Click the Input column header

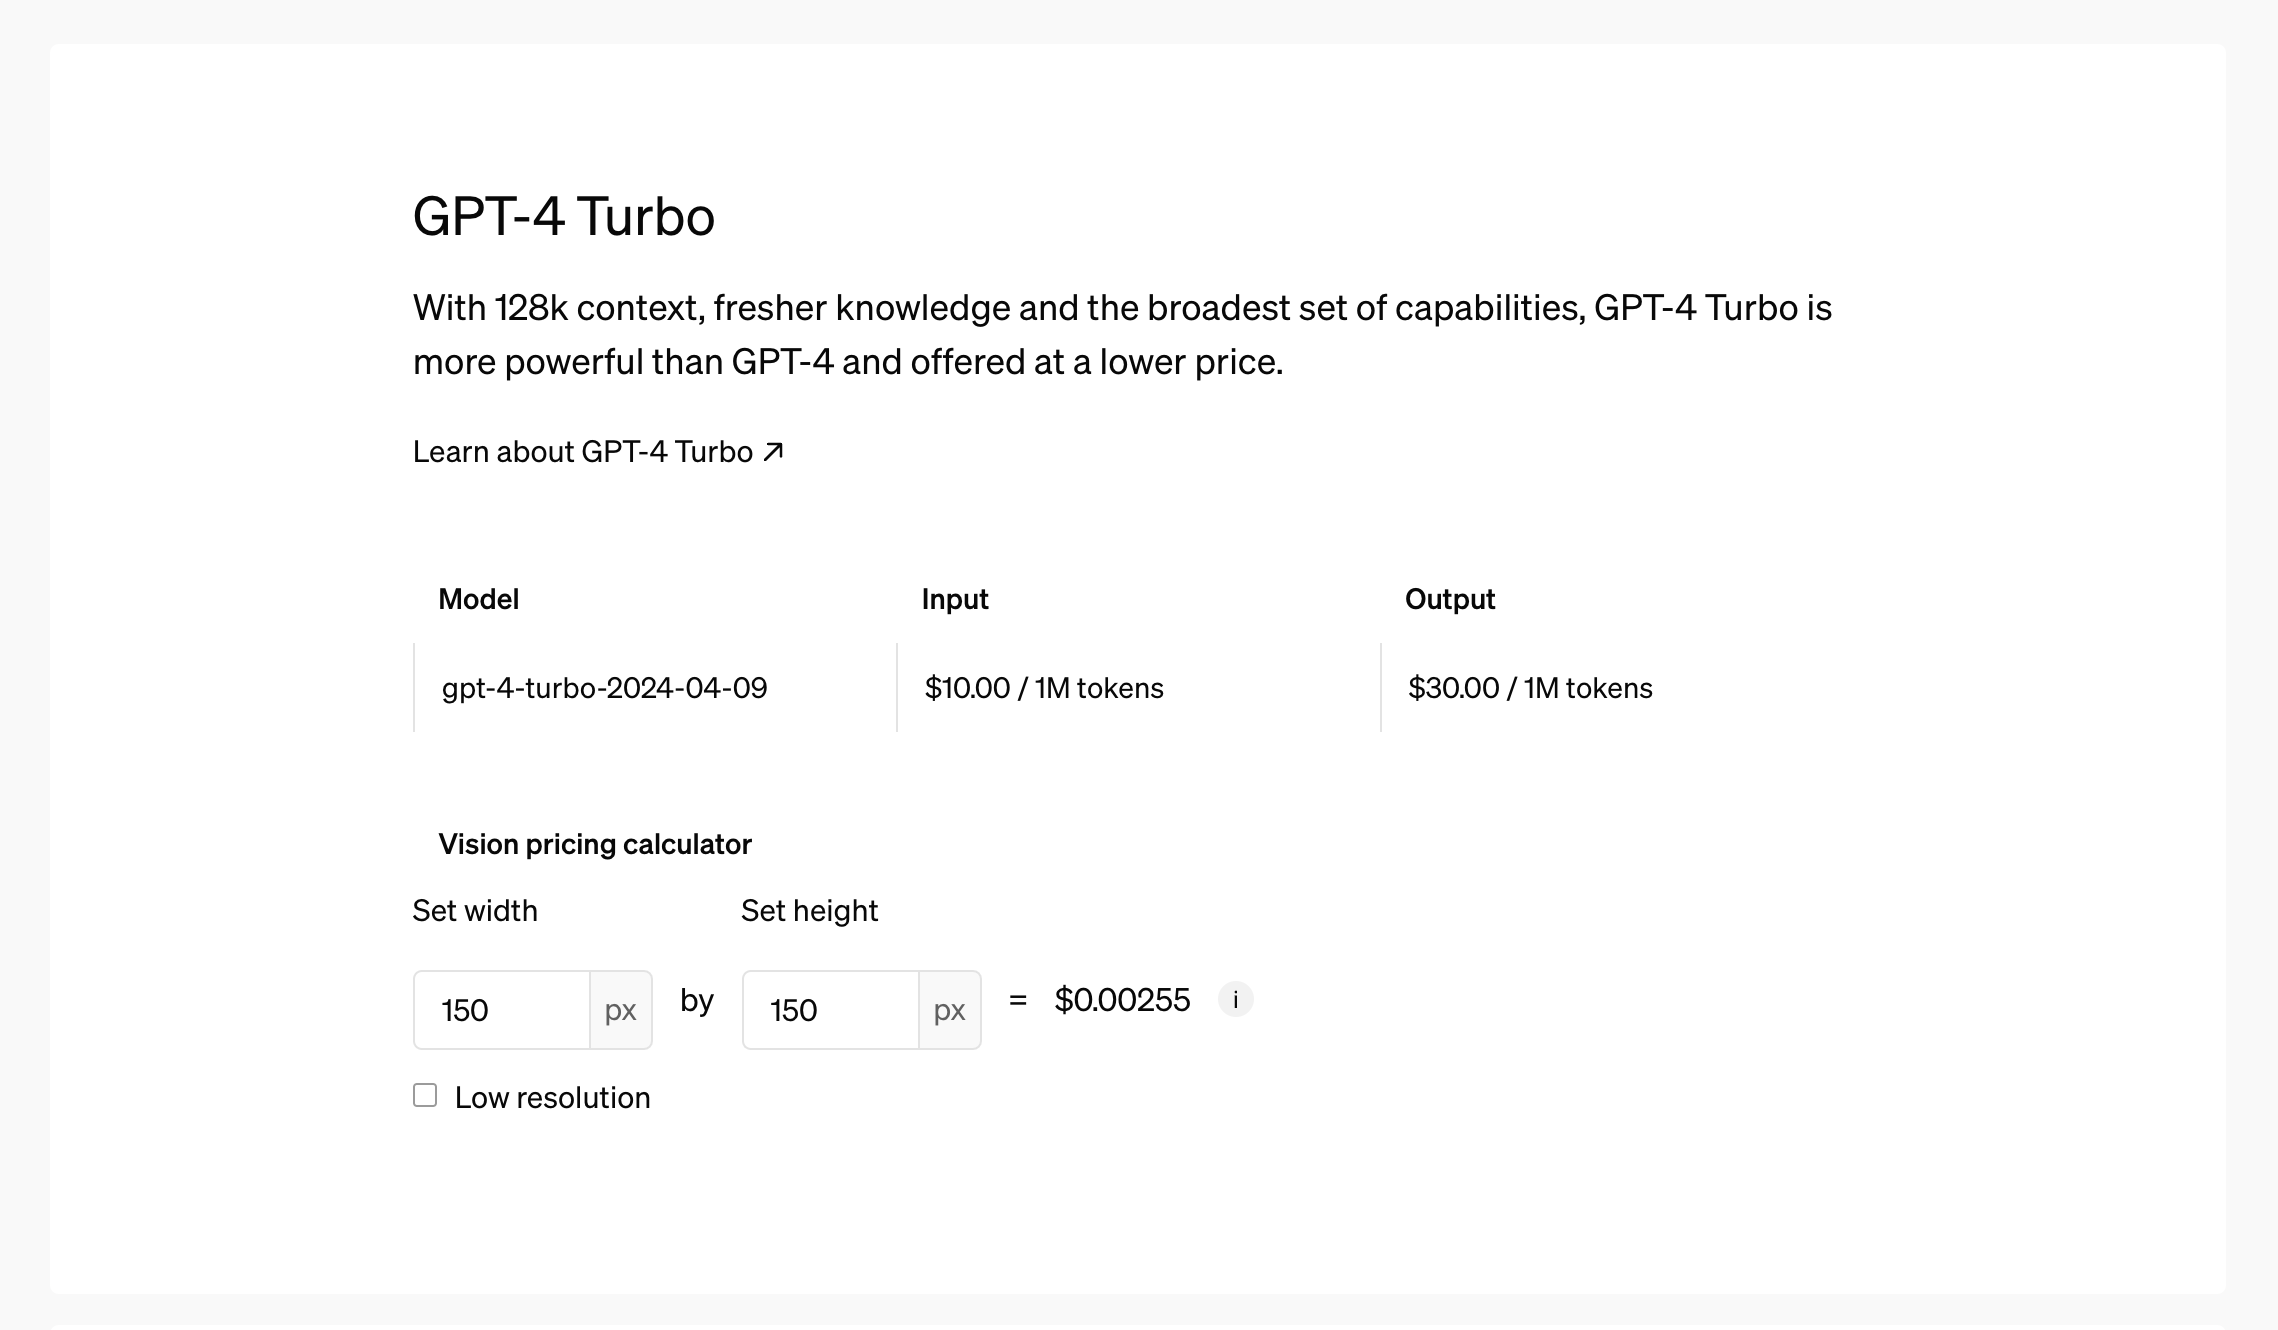click(x=955, y=599)
